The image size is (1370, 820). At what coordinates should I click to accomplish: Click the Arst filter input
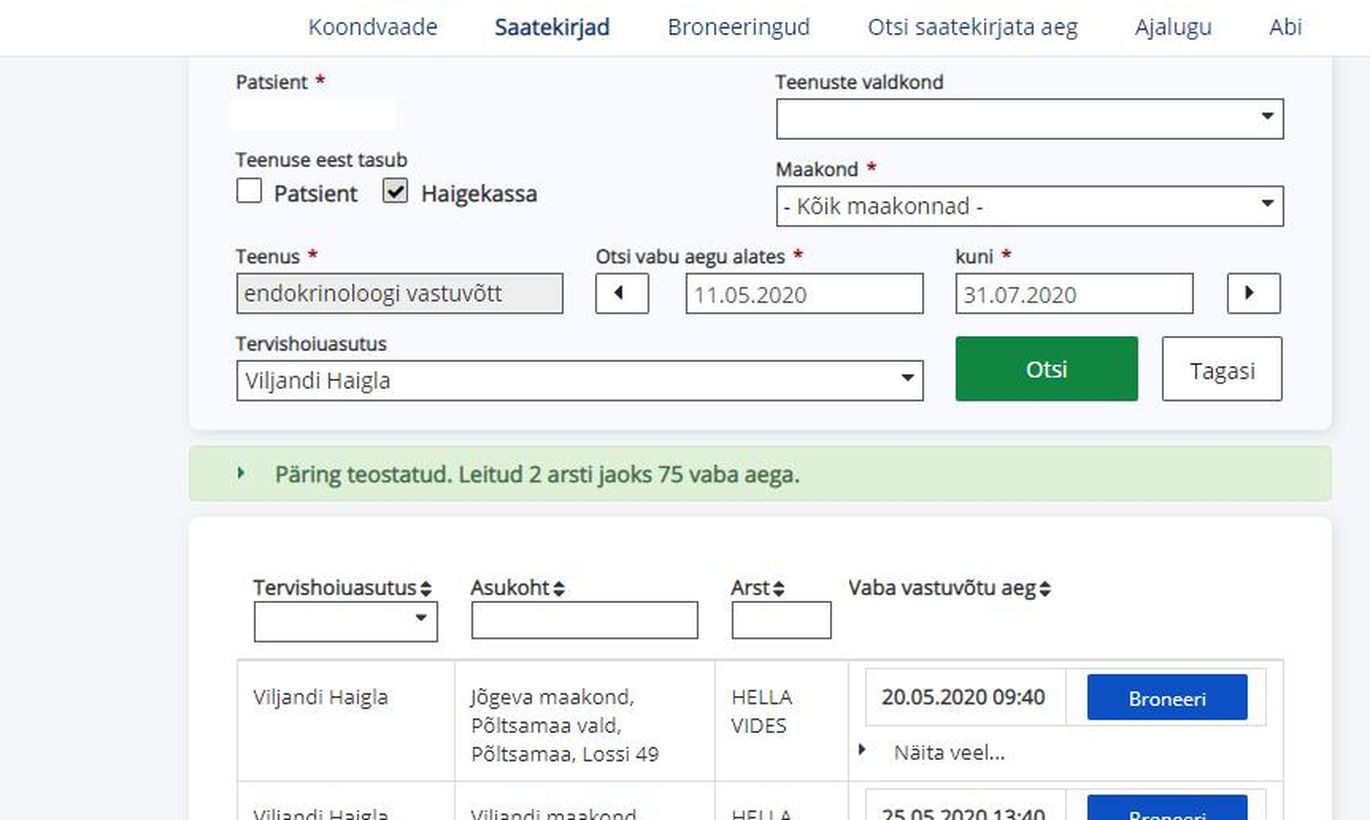click(781, 620)
